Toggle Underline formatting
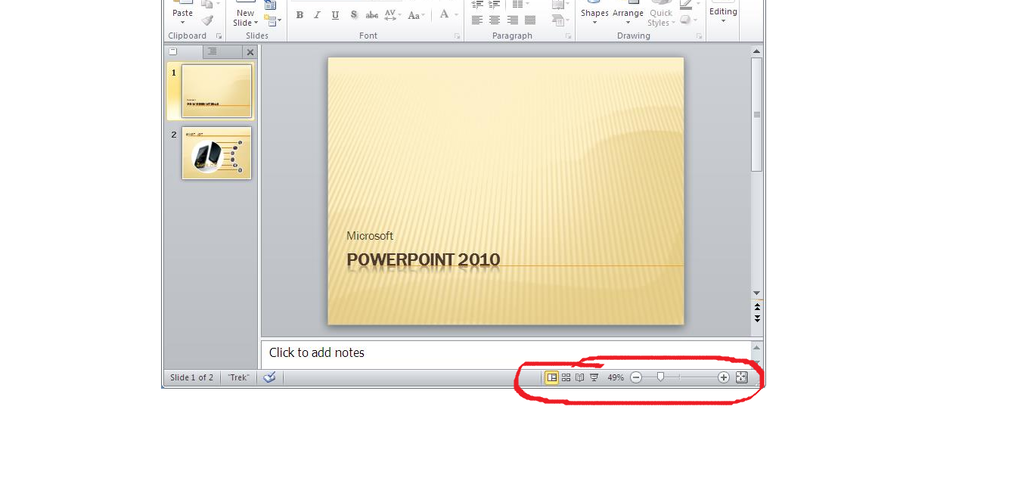The image size is (1024, 484). click(x=335, y=15)
